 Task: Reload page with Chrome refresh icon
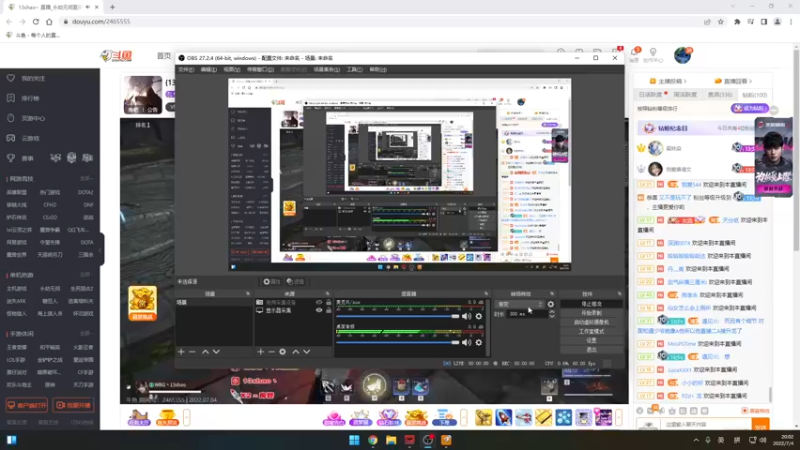tap(36, 21)
